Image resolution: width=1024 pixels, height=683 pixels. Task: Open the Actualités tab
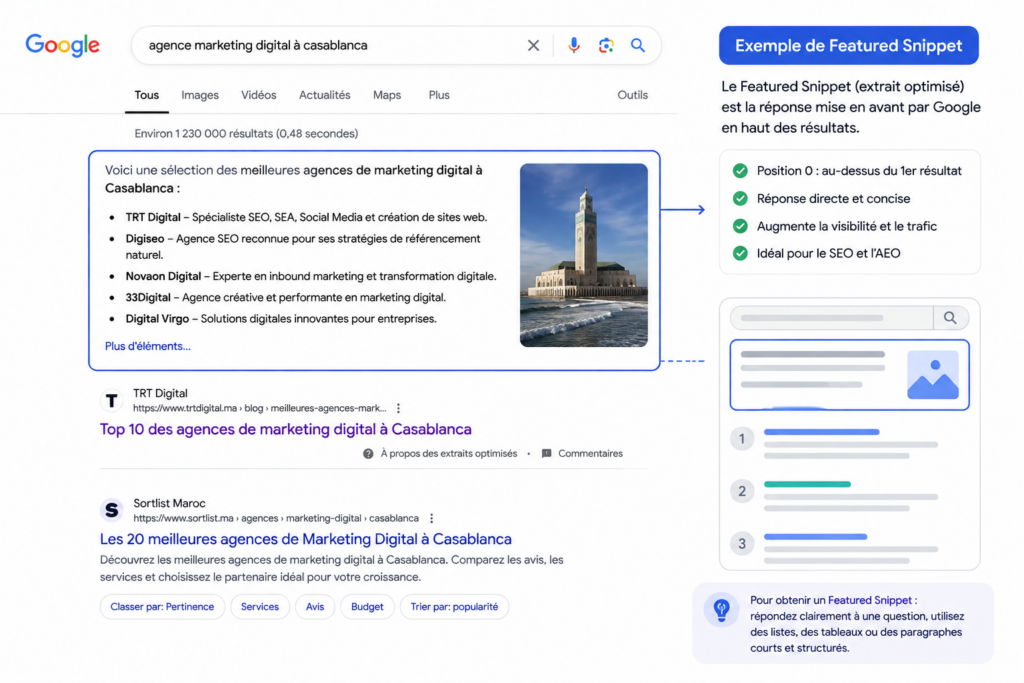point(325,95)
